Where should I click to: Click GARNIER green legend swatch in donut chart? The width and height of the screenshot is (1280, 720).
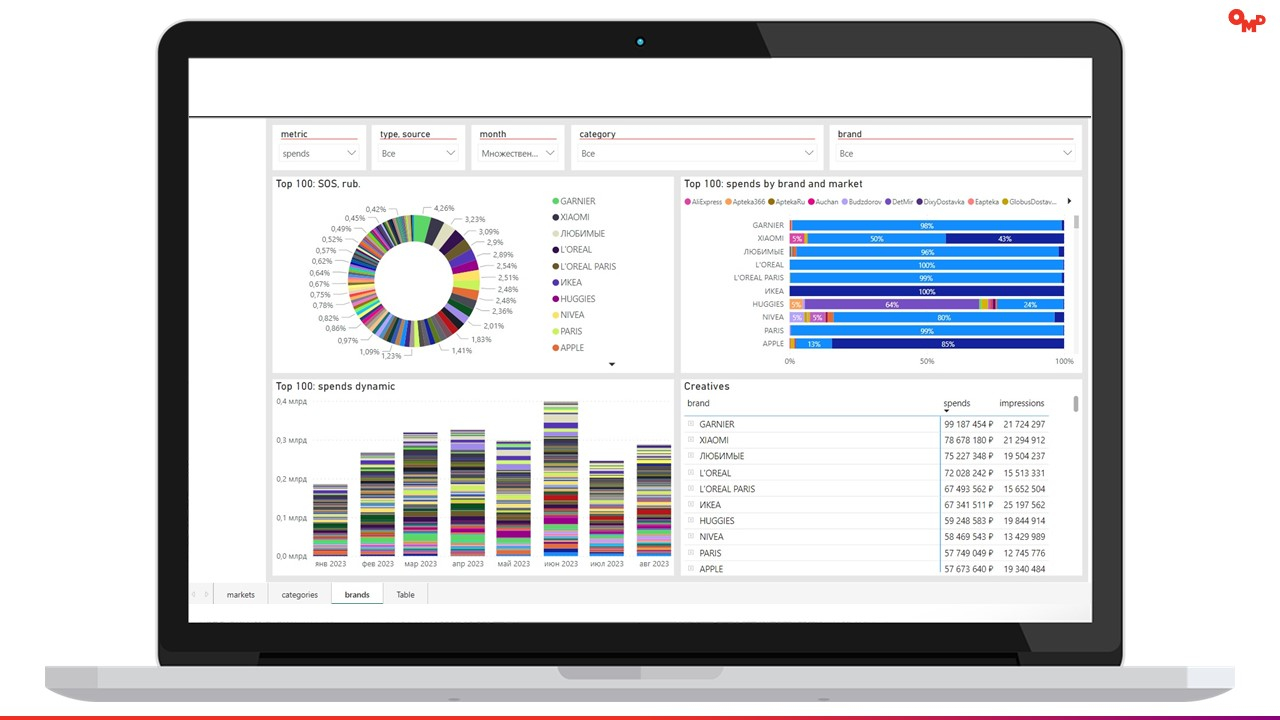coord(555,201)
